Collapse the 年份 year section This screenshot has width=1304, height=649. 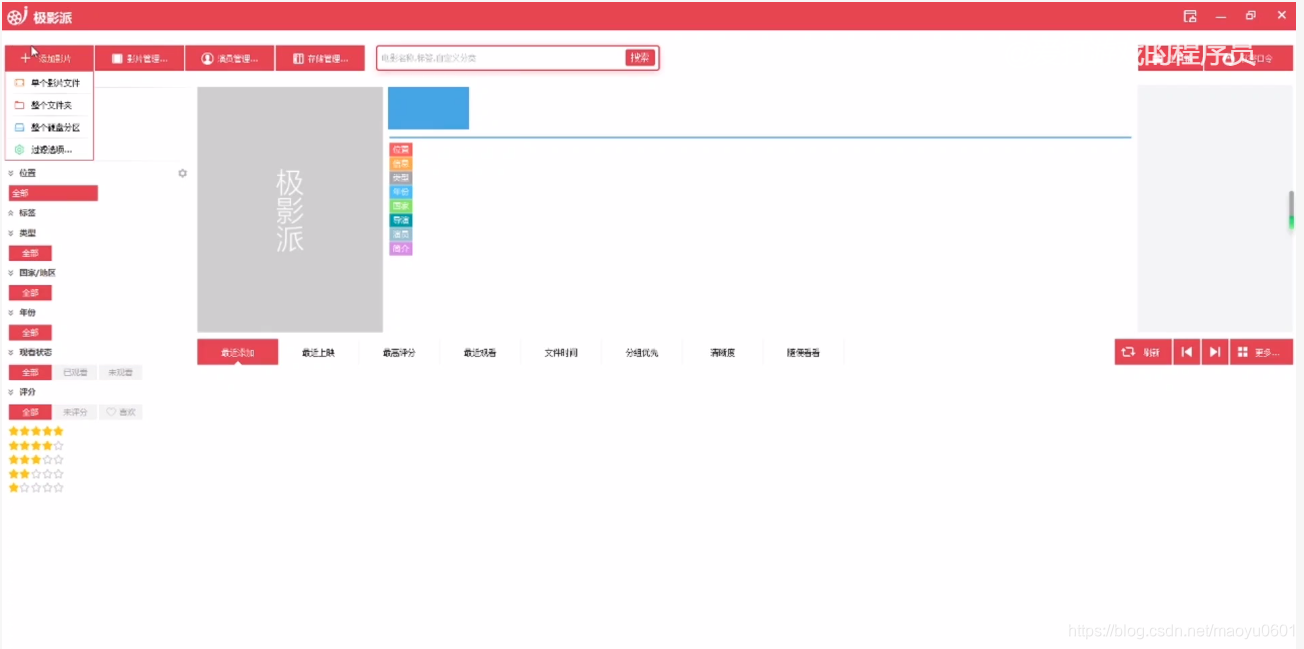pos(11,313)
